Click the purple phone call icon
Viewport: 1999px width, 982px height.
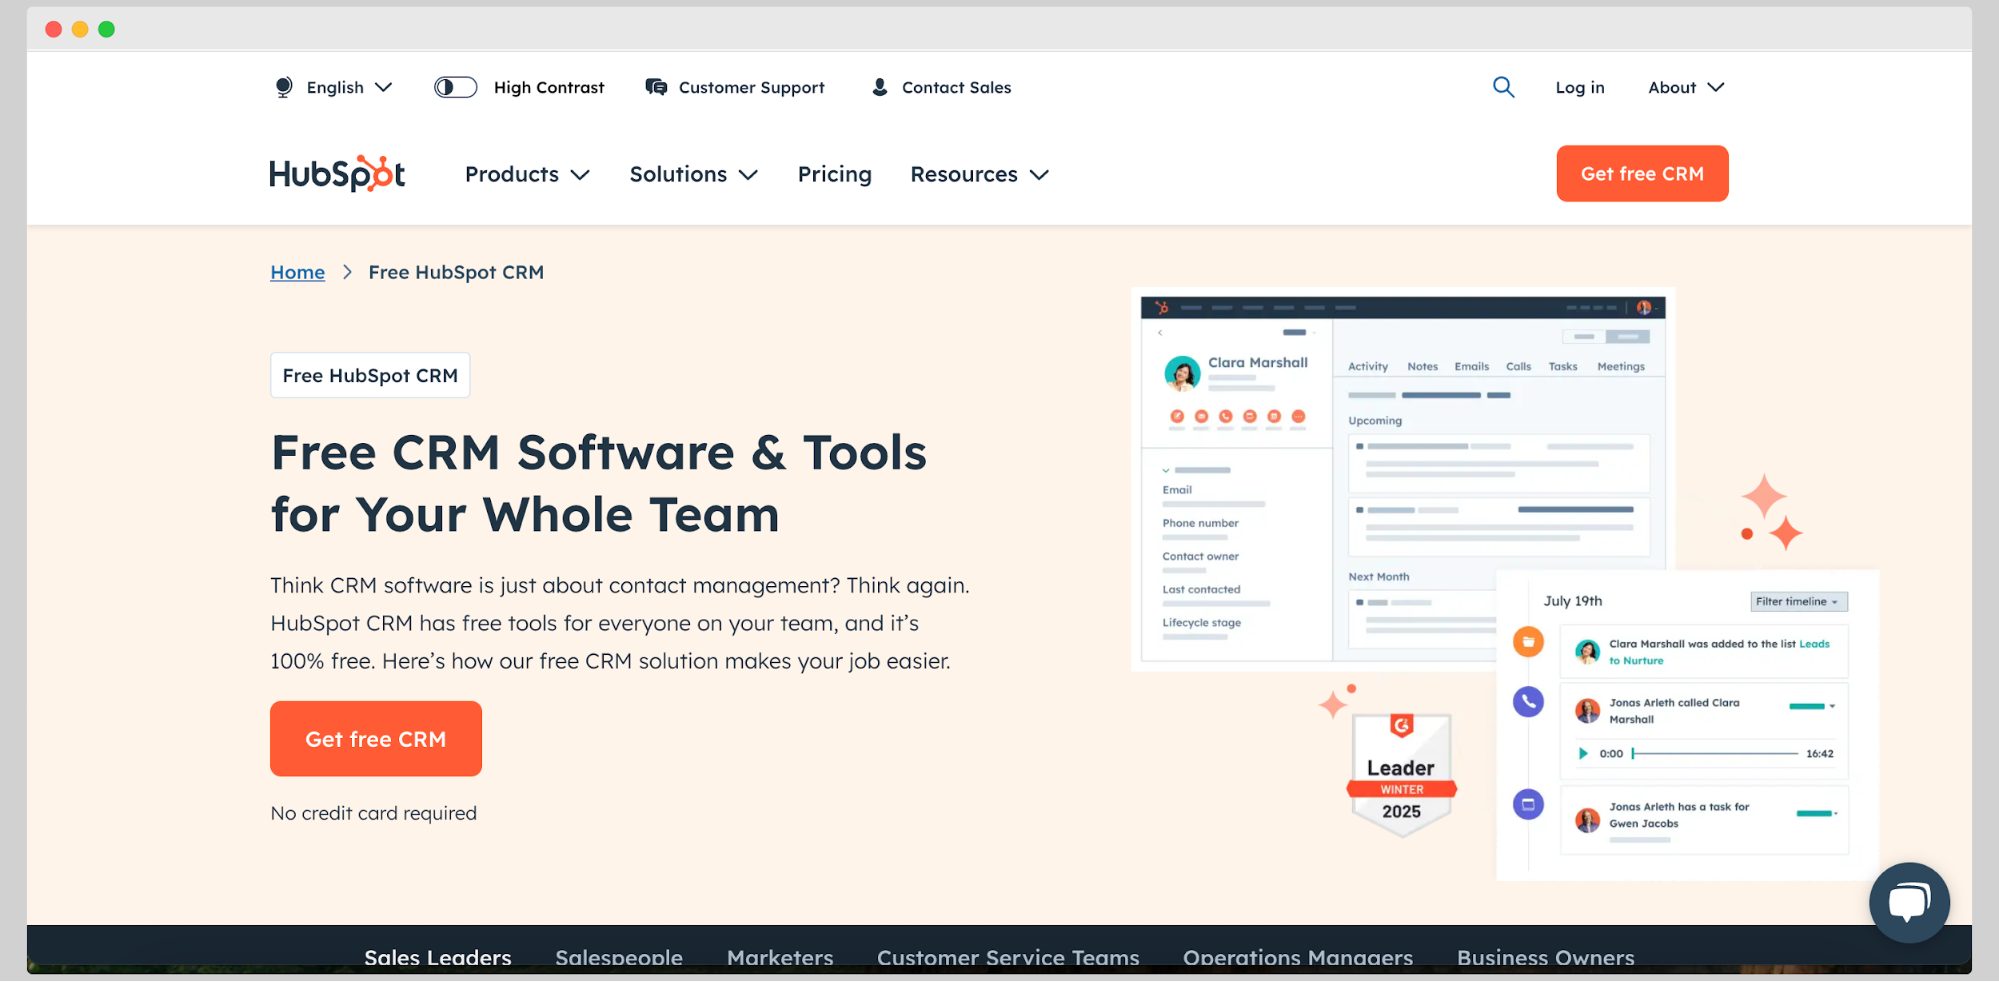coord(1528,702)
